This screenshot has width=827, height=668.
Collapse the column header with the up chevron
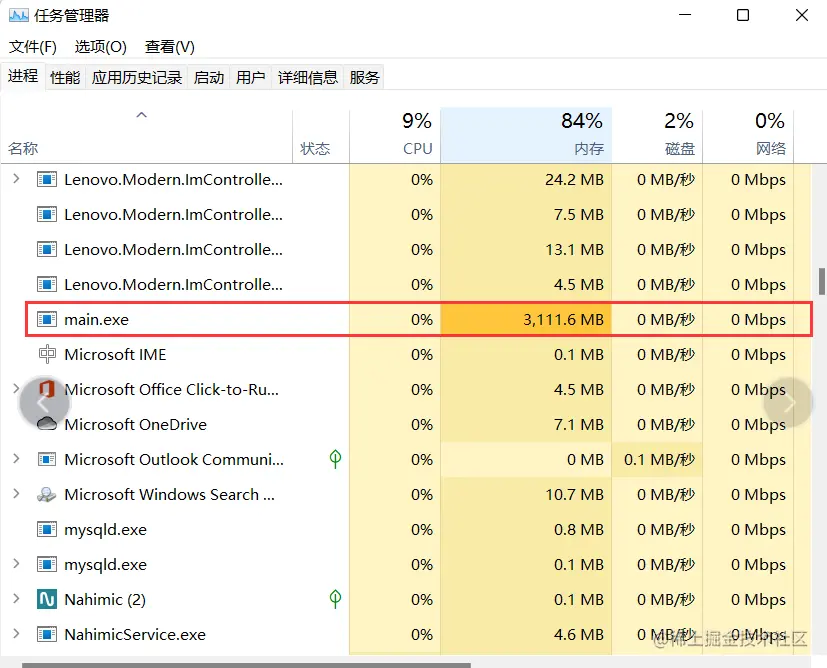[141, 115]
